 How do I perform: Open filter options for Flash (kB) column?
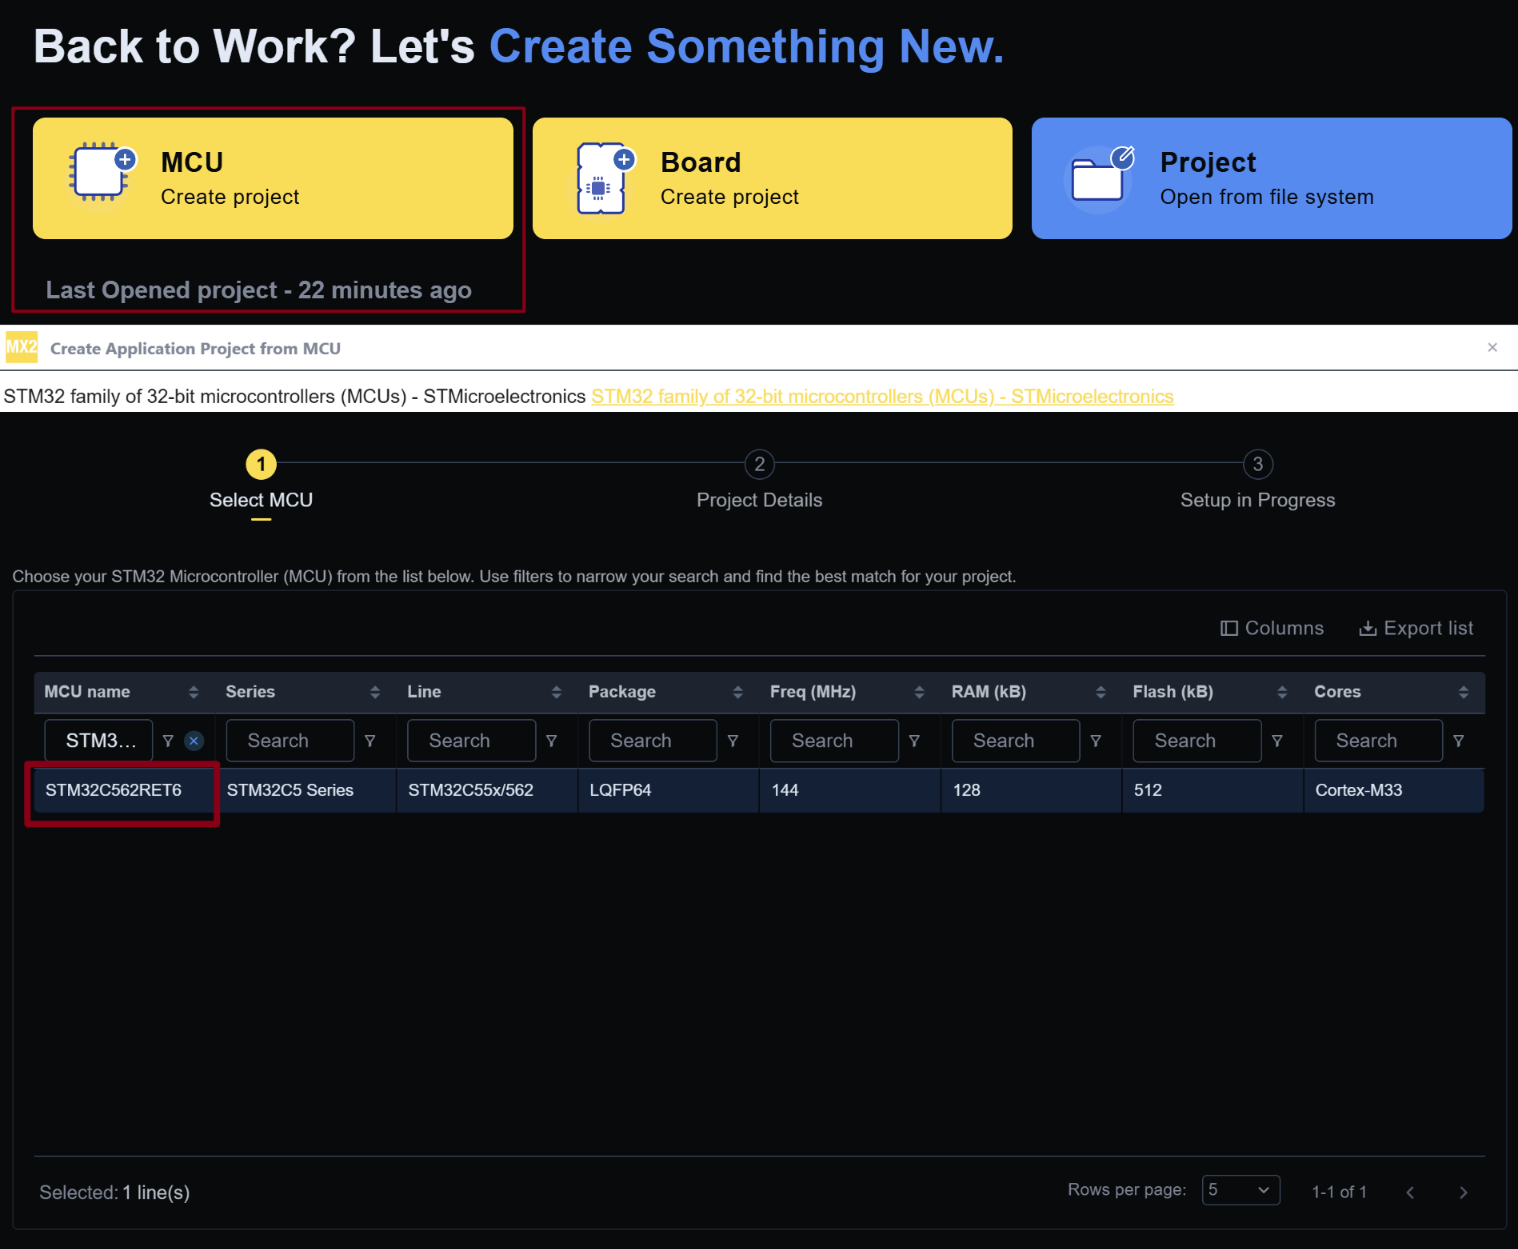click(1277, 741)
